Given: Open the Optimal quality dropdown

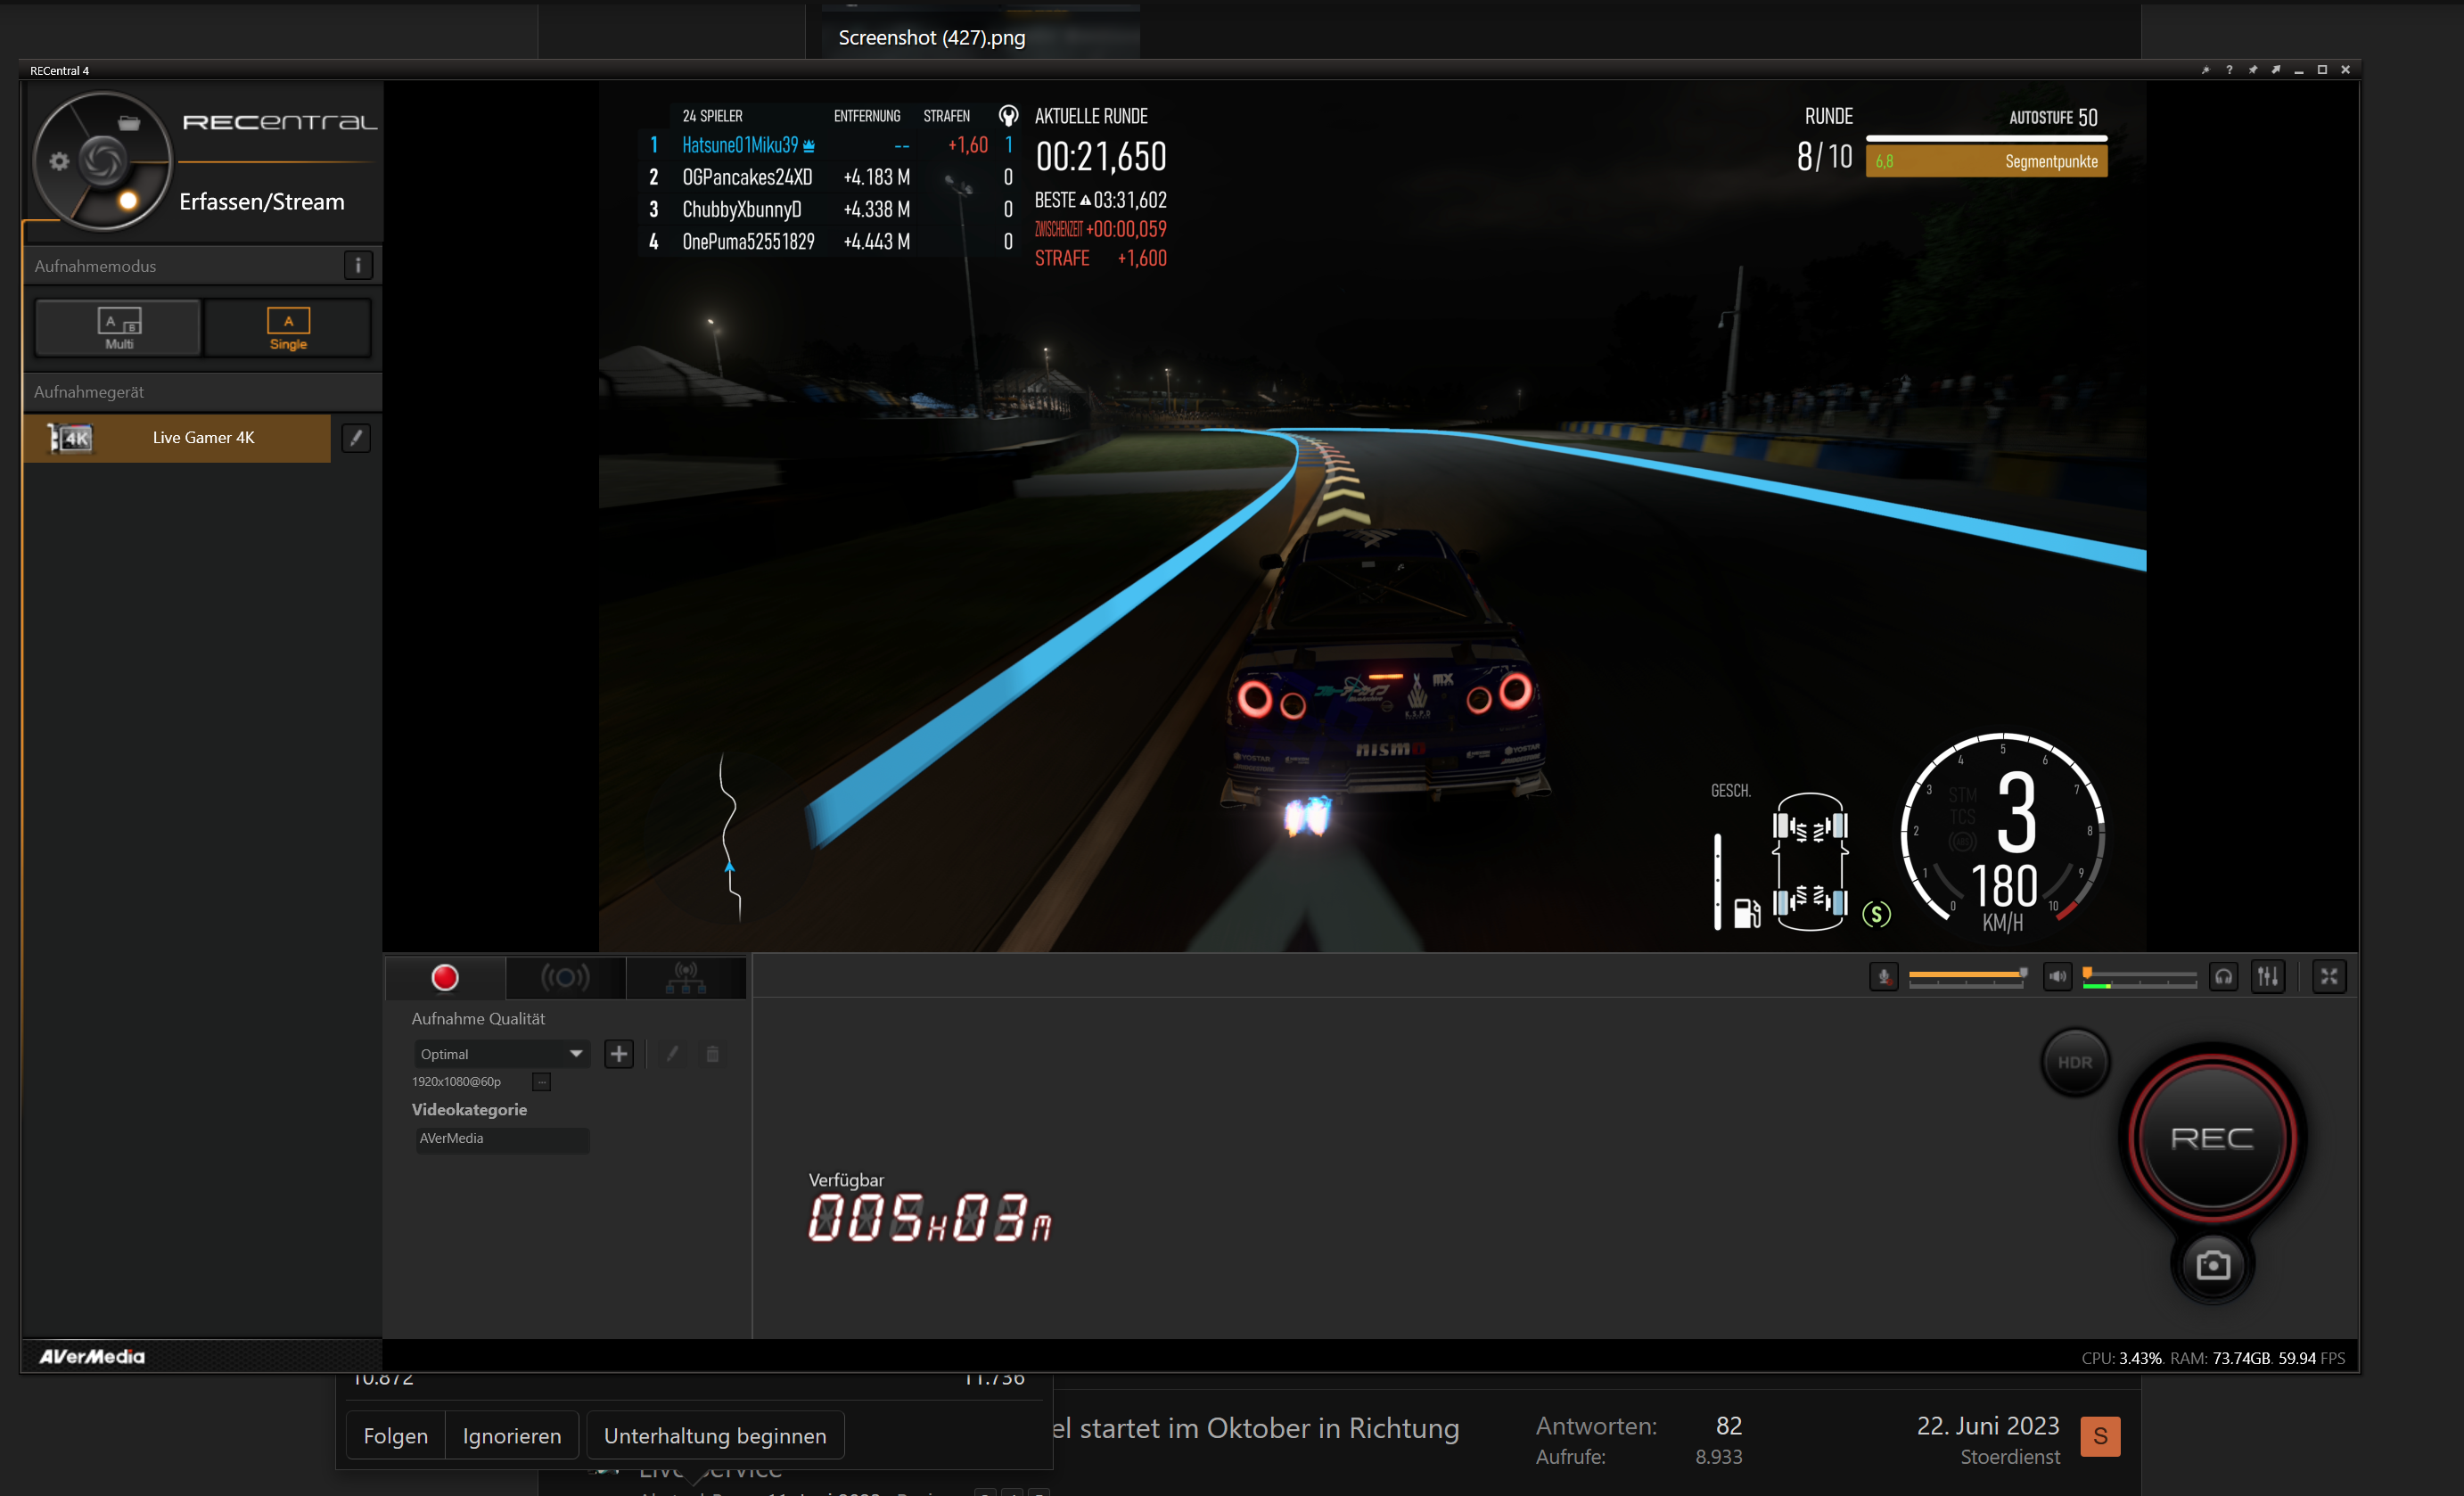Looking at the screenshot, I should 501,1054.
